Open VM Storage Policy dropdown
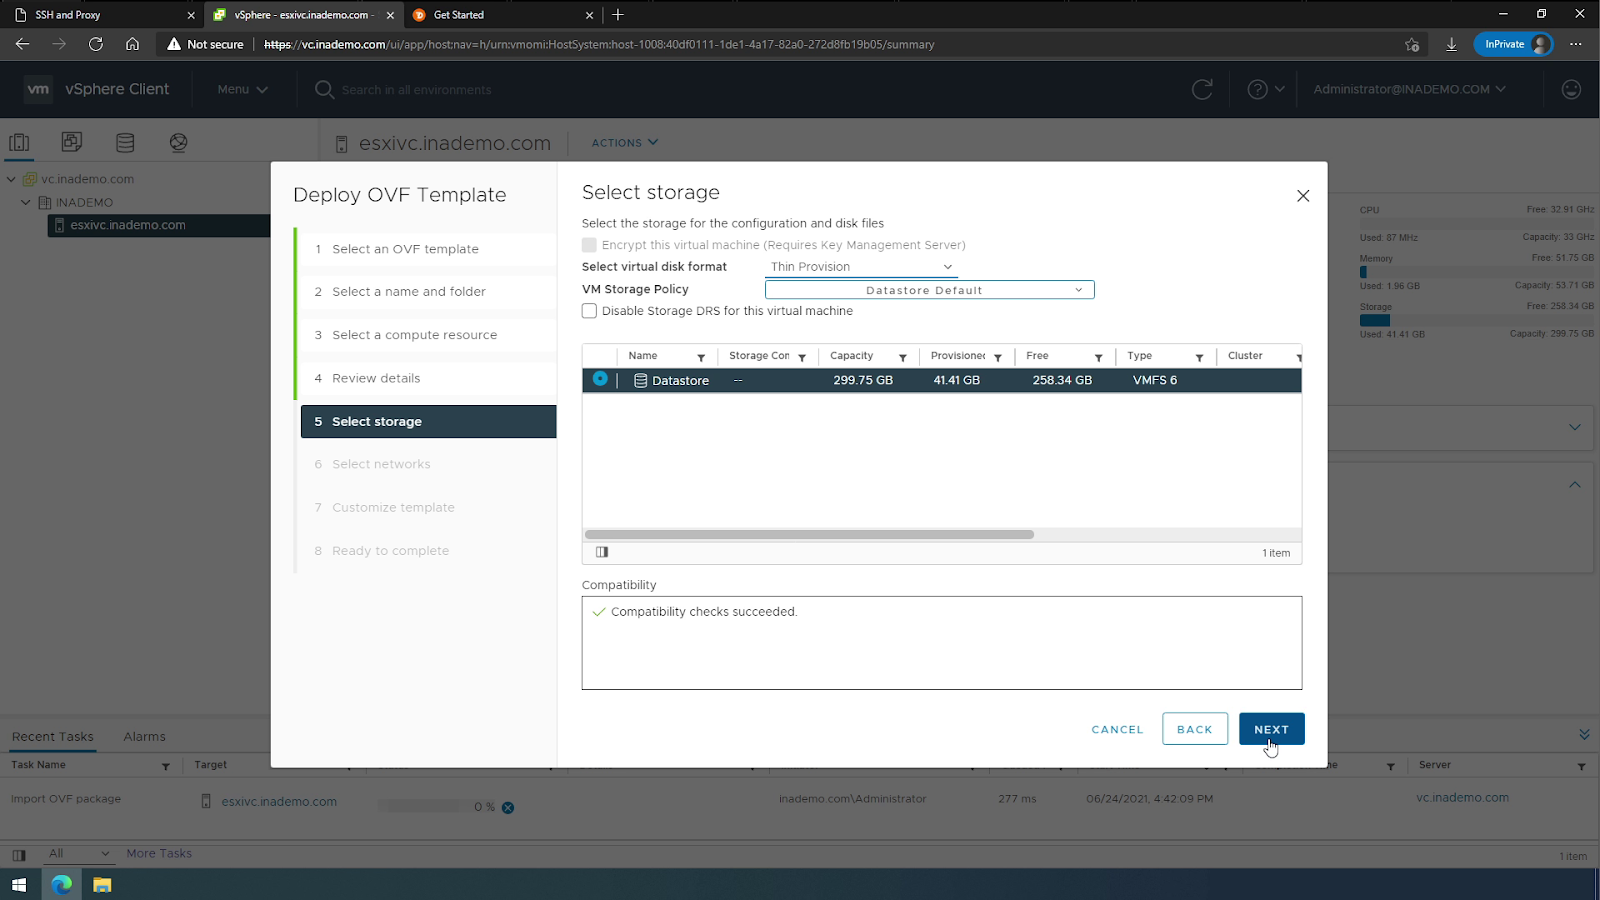This screenshot has width=1600, height=900. pos(929,290)
